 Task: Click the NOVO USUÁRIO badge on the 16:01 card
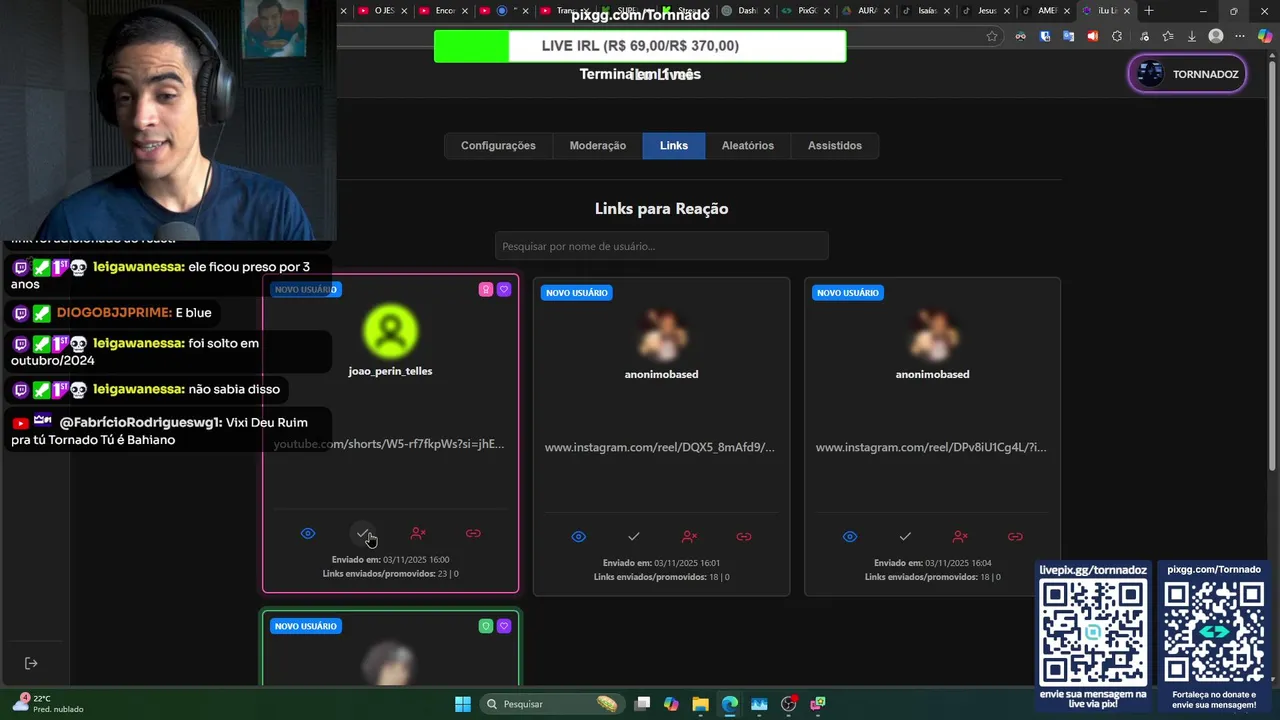pyautogui.click(x=576, y=293)
